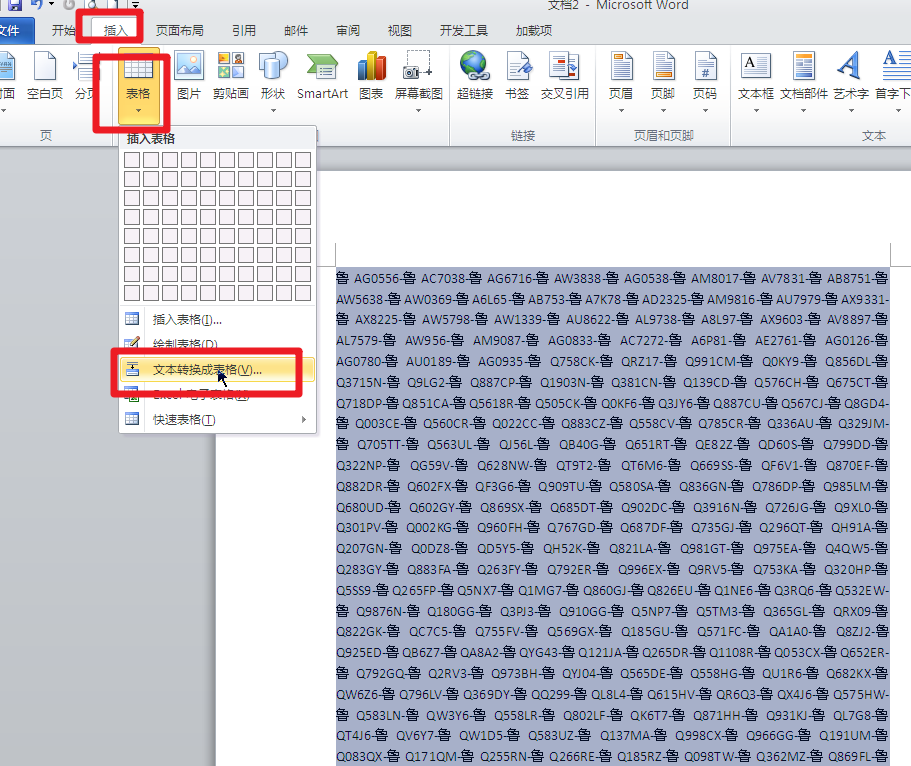Insert a 空白页 blank page

pos(45,76)
